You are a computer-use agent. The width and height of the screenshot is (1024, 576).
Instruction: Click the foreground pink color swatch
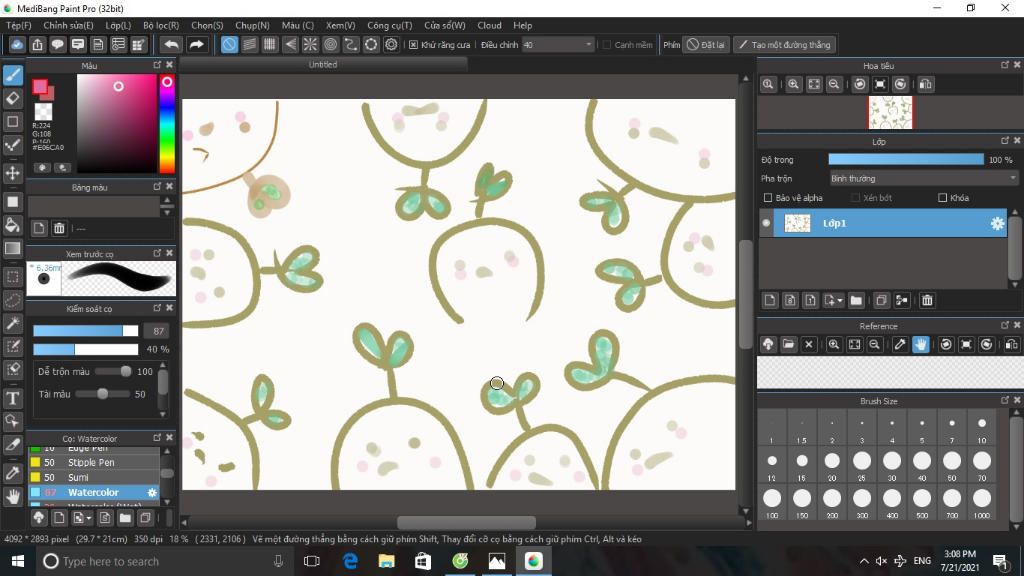tap(40, 86)
